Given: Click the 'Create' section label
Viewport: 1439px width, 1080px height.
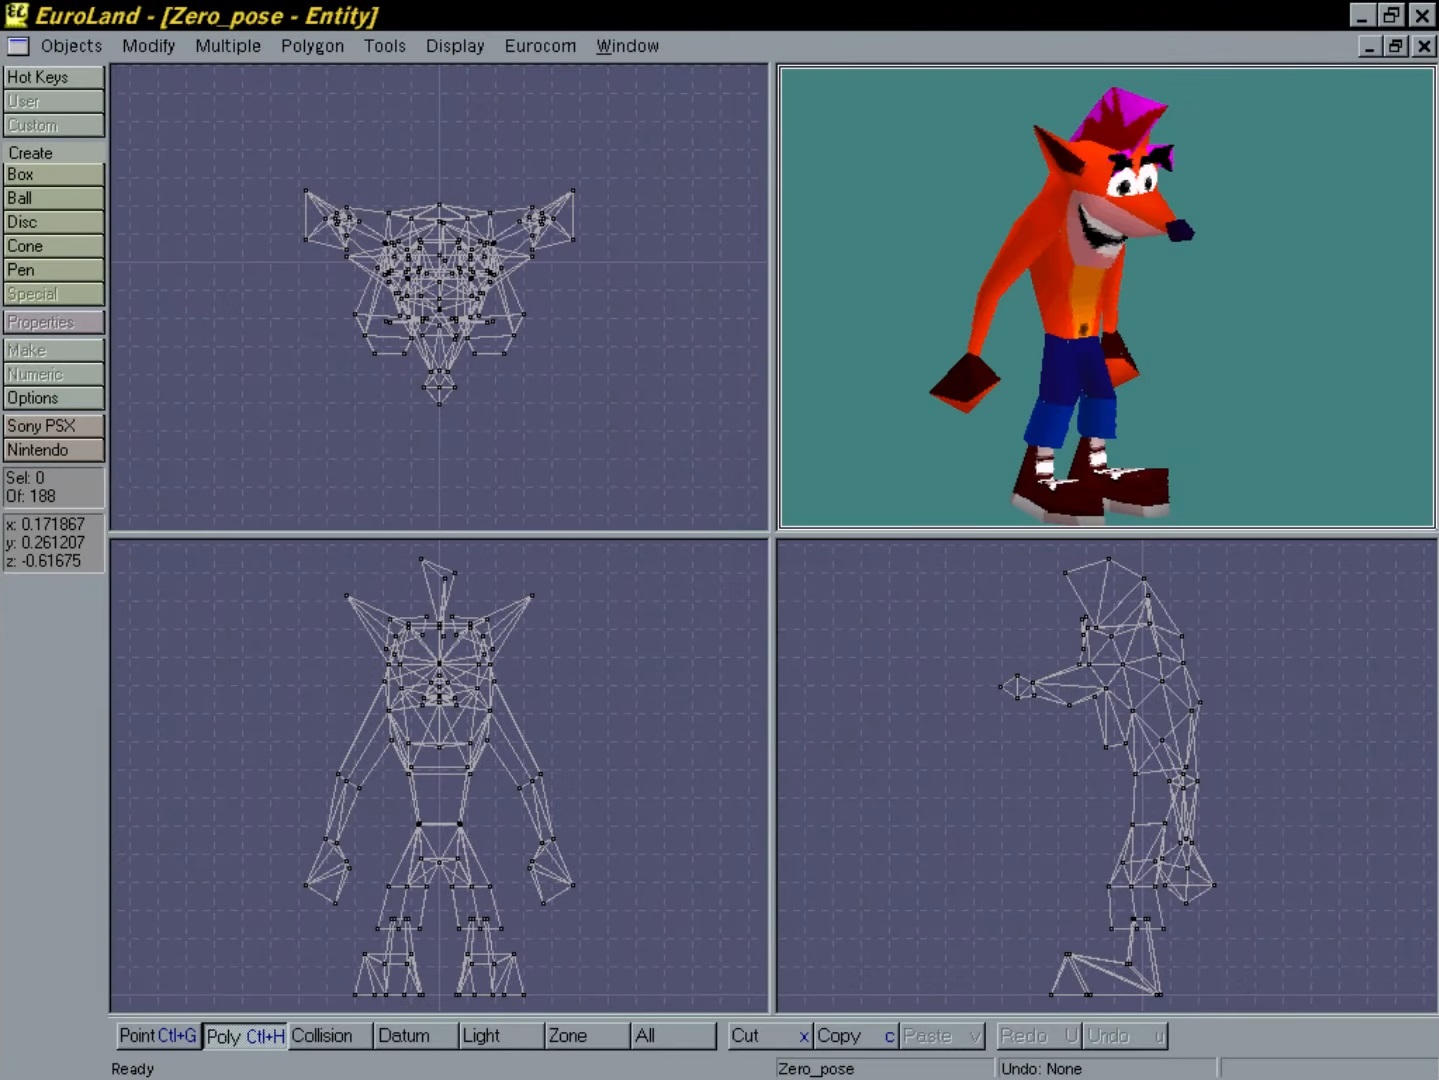Looking at the screenshot, I should pos(30,153).
